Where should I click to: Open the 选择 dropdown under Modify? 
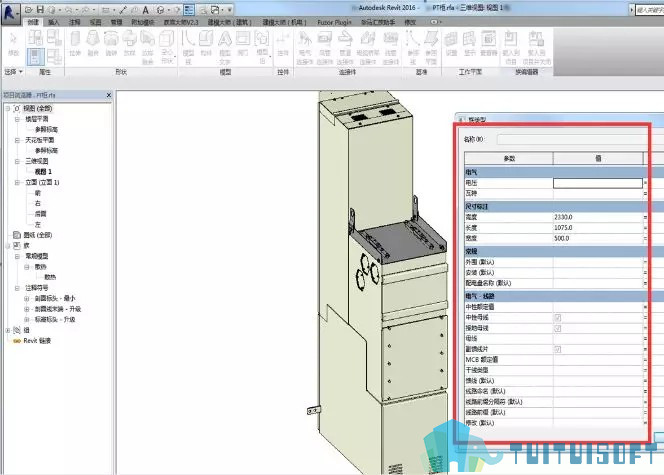pos(13,72)
